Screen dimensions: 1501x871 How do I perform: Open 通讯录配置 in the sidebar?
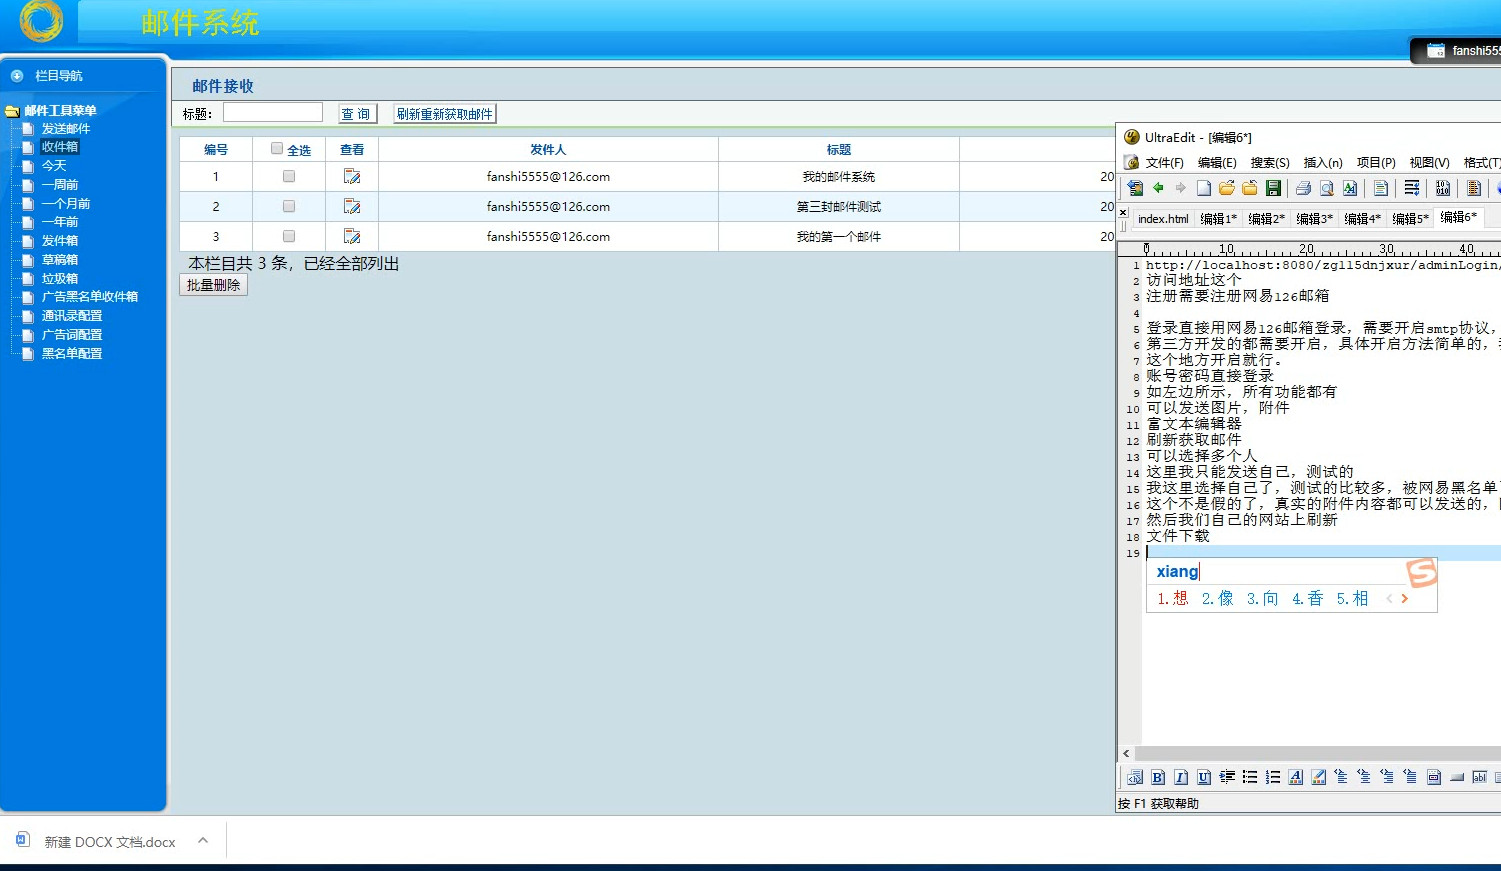pos(71,316)
